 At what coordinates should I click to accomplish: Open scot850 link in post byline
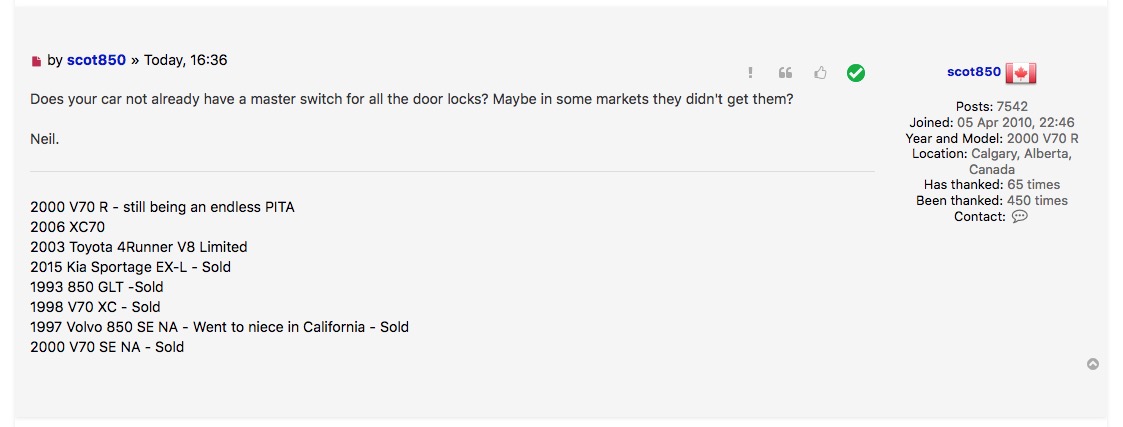point(96,60)
